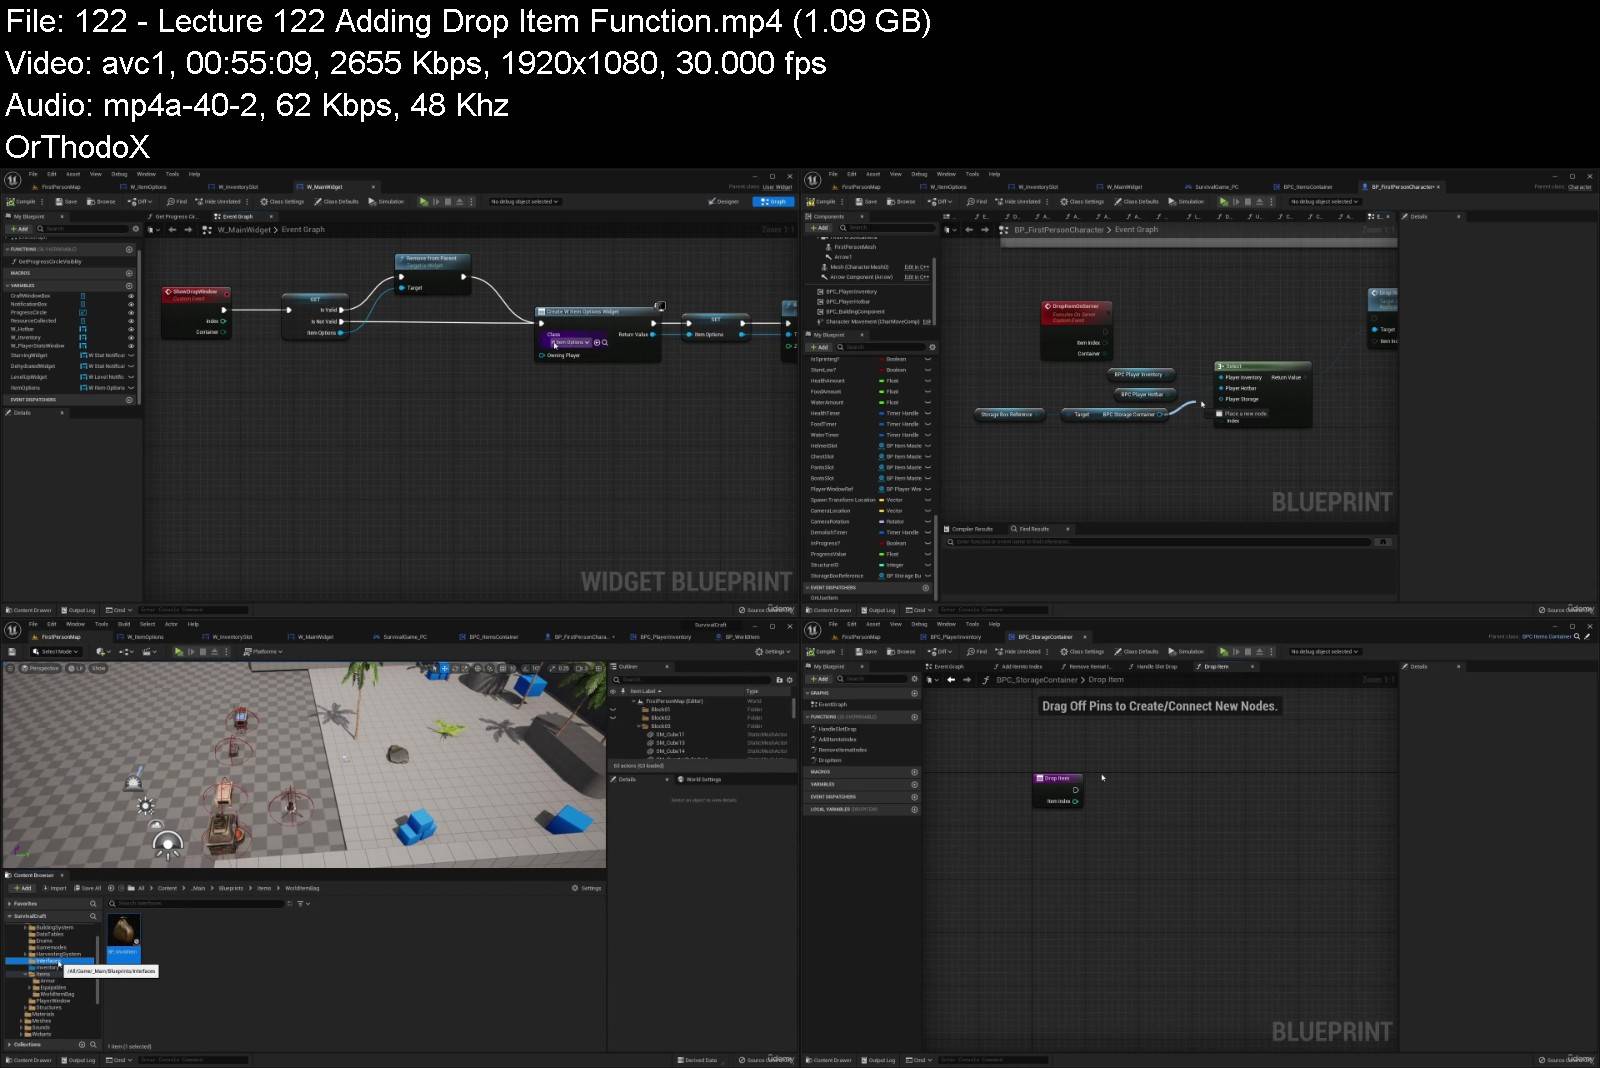Add a new macro in BPC_StorageContainer Macros section

[914, 772]
